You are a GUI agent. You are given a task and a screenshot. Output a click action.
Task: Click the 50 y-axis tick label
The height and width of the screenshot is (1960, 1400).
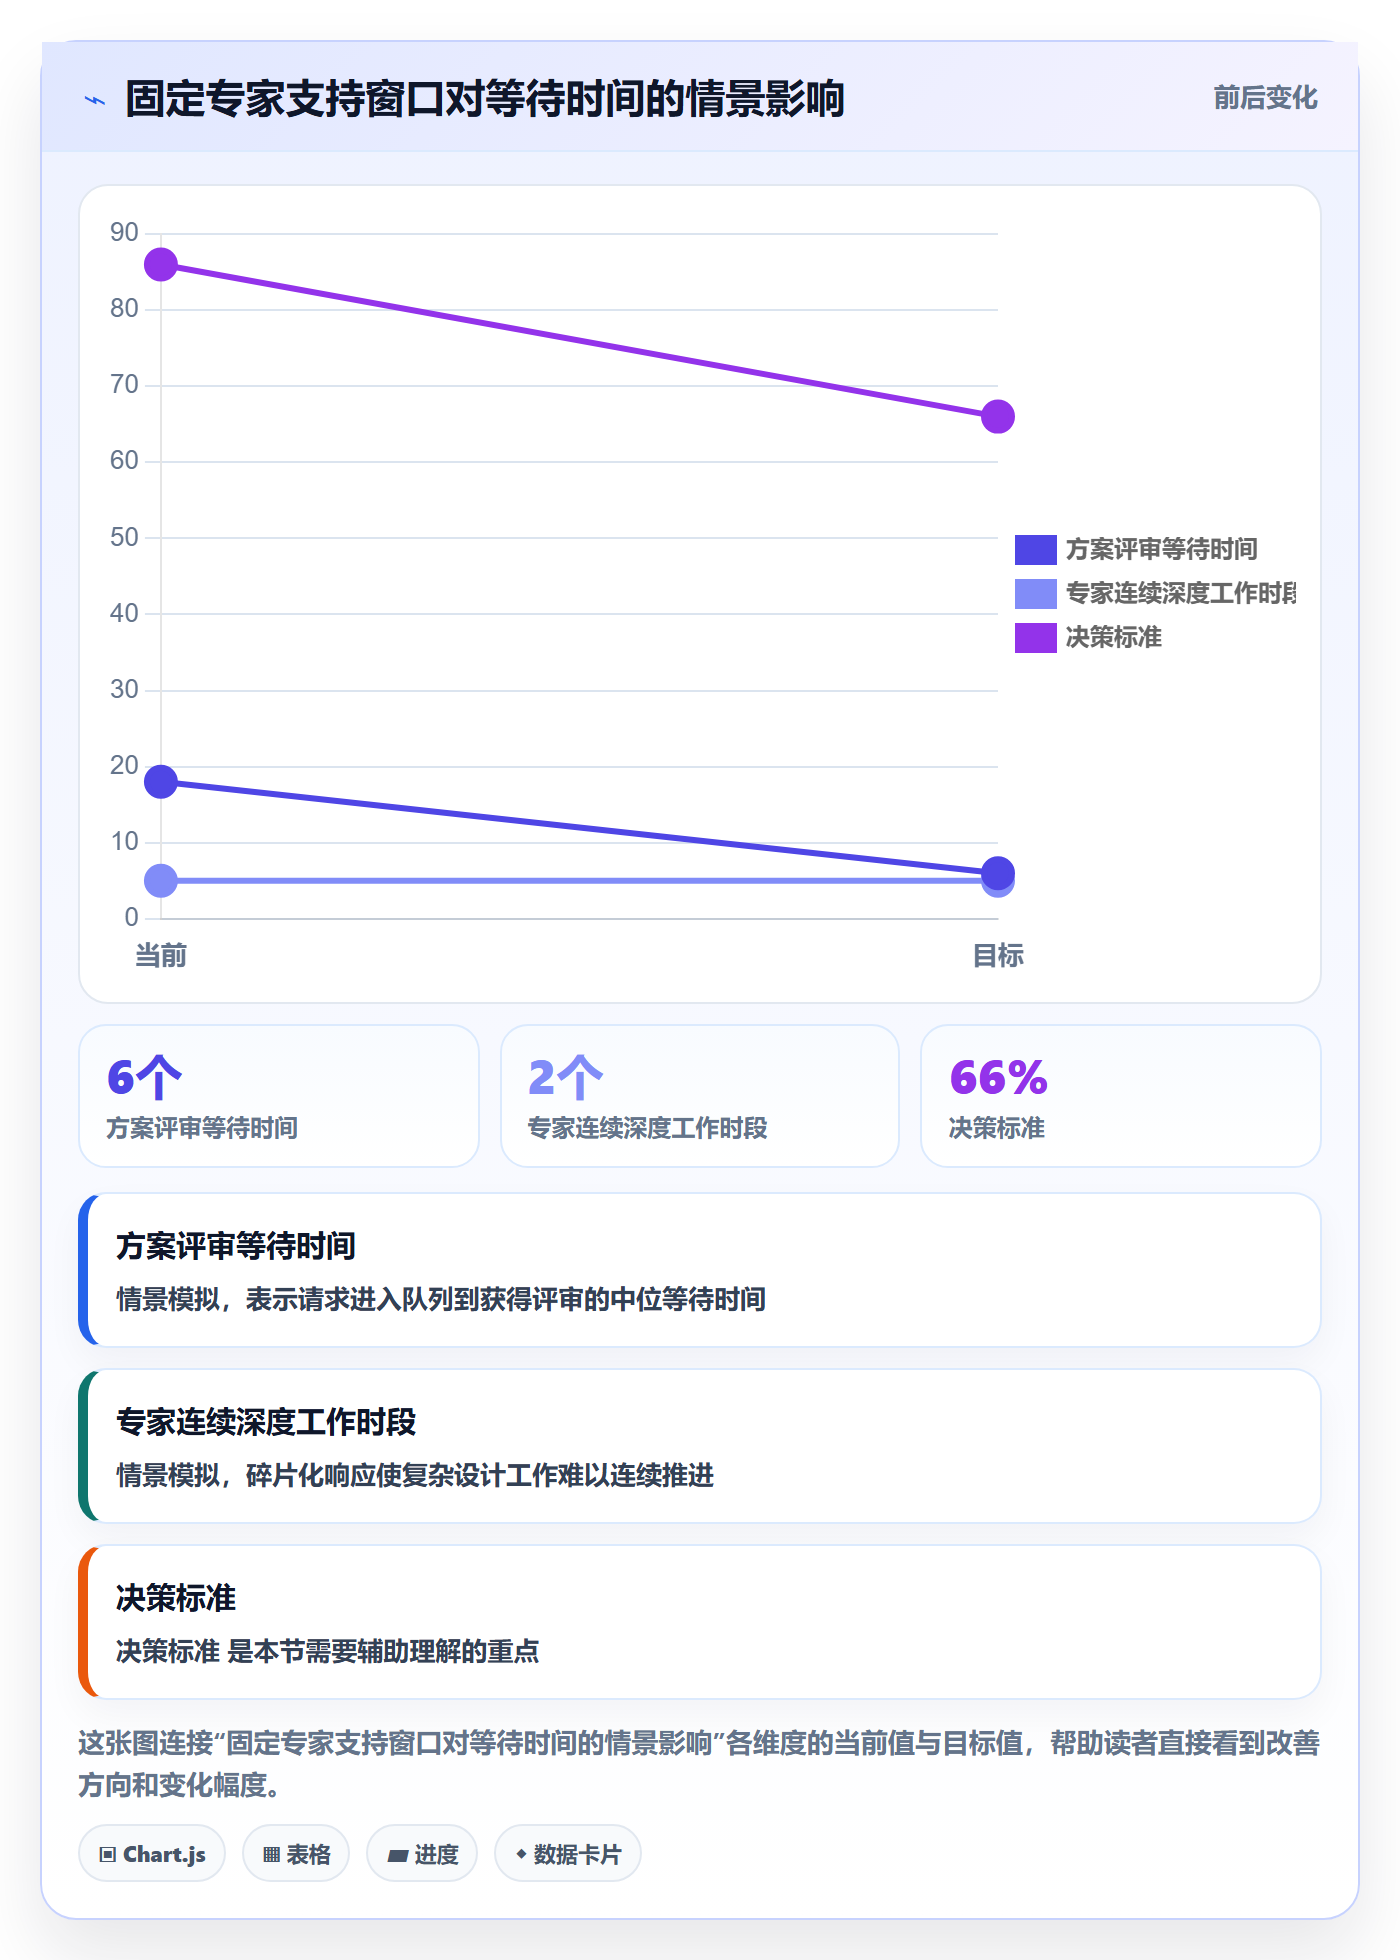[x=124, y=538]
